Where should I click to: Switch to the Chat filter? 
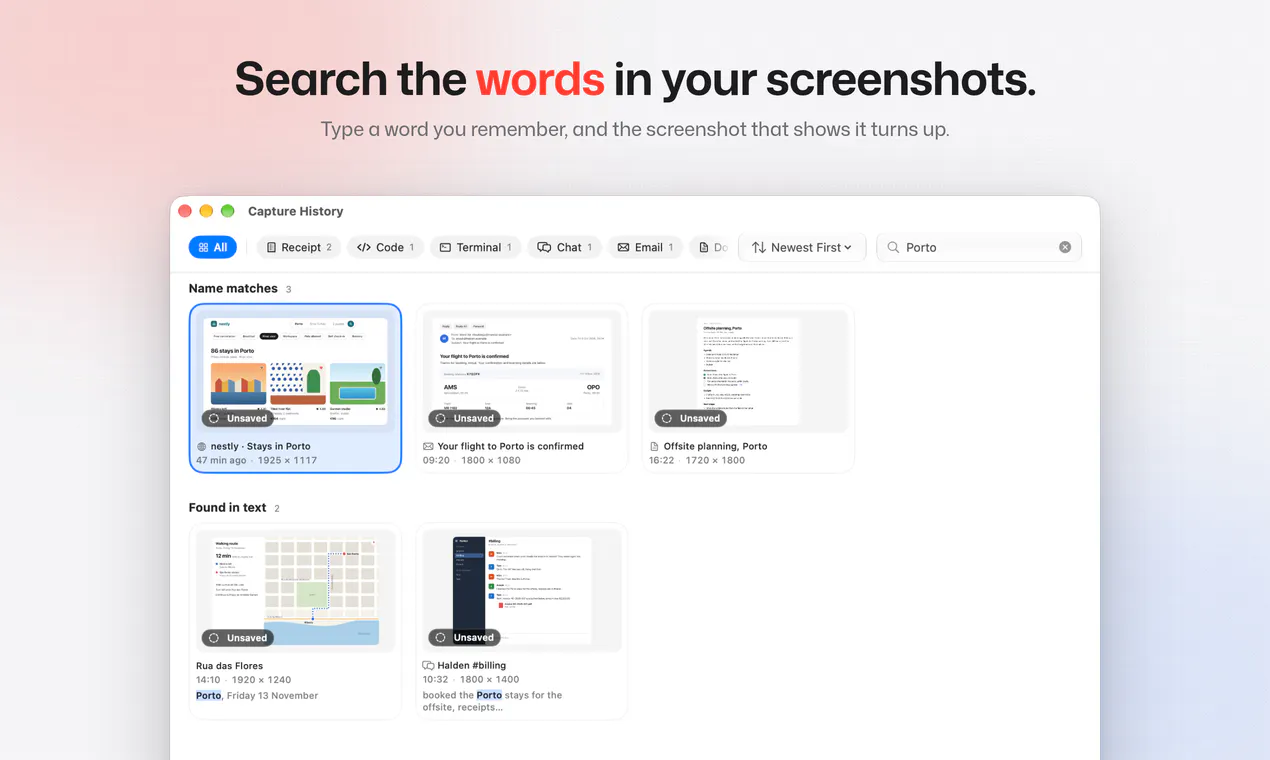pos(565,247)
